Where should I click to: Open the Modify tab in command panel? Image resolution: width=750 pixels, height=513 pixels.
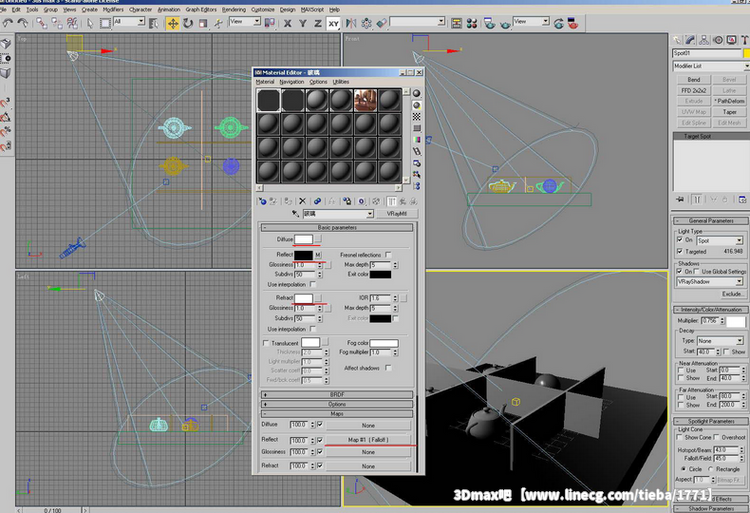pyautogui.click(x=690, y=40)
